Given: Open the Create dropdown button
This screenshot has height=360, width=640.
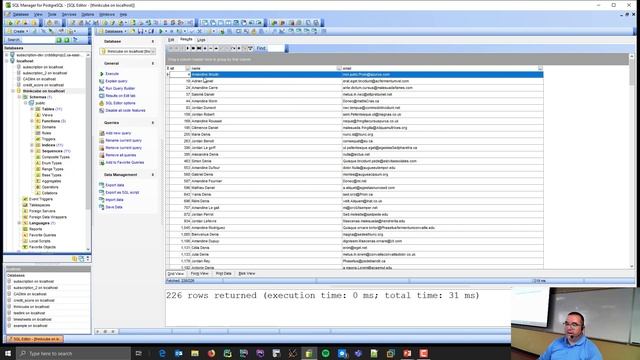Looking at the screenshot, I should pos(18,31).
